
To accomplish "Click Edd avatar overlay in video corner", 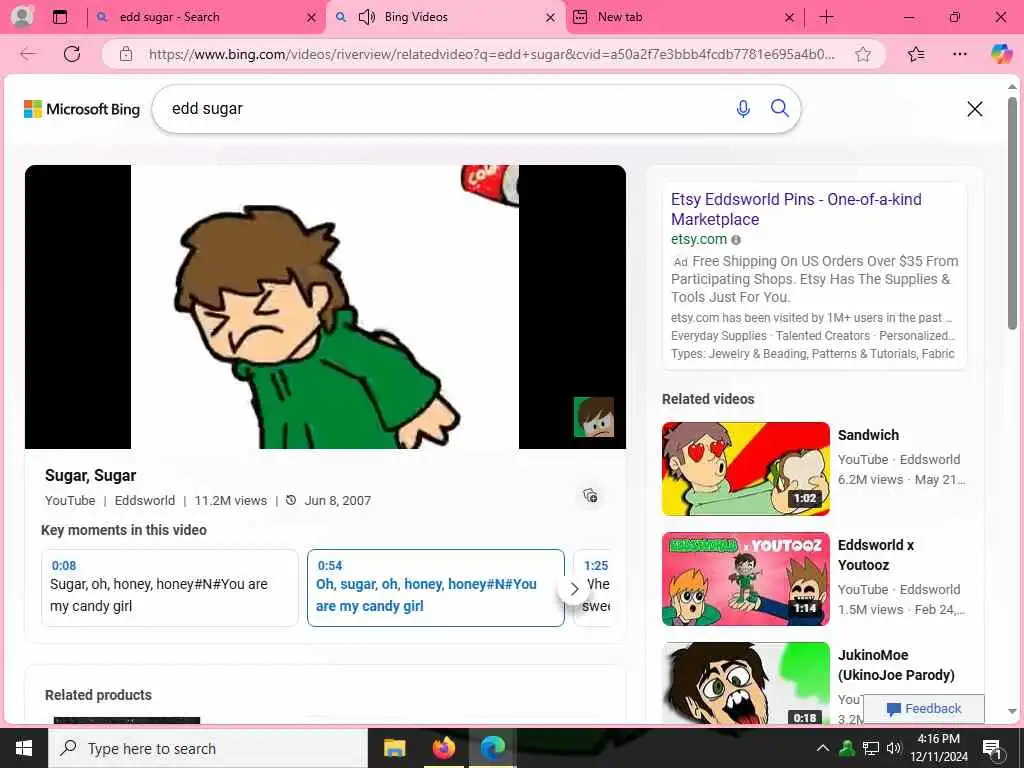I will [594, 417].
